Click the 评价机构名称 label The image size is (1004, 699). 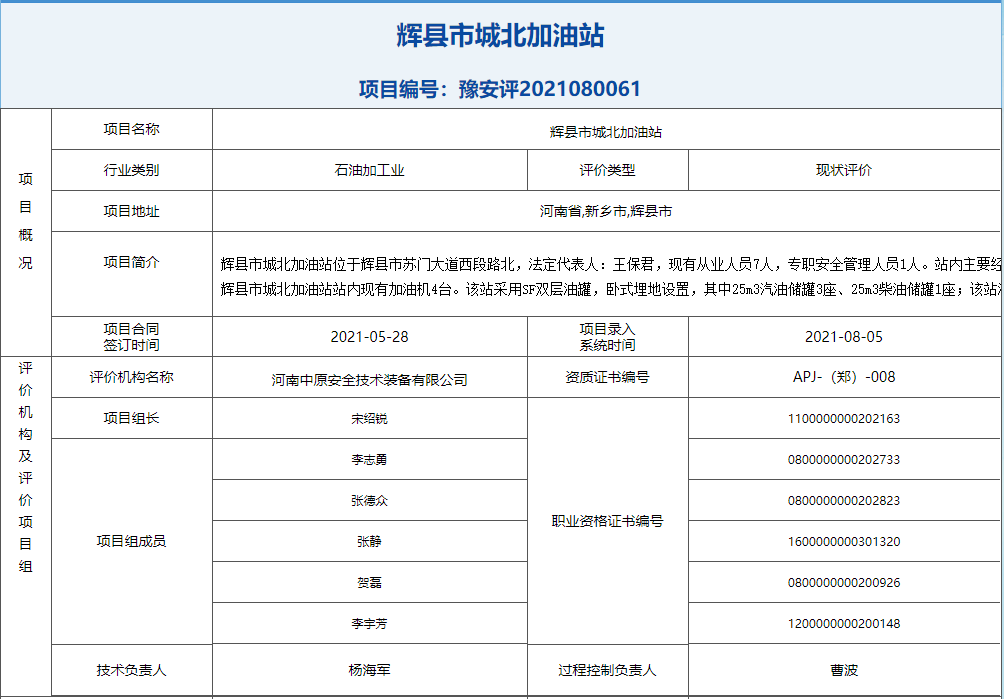click(131, 377)
